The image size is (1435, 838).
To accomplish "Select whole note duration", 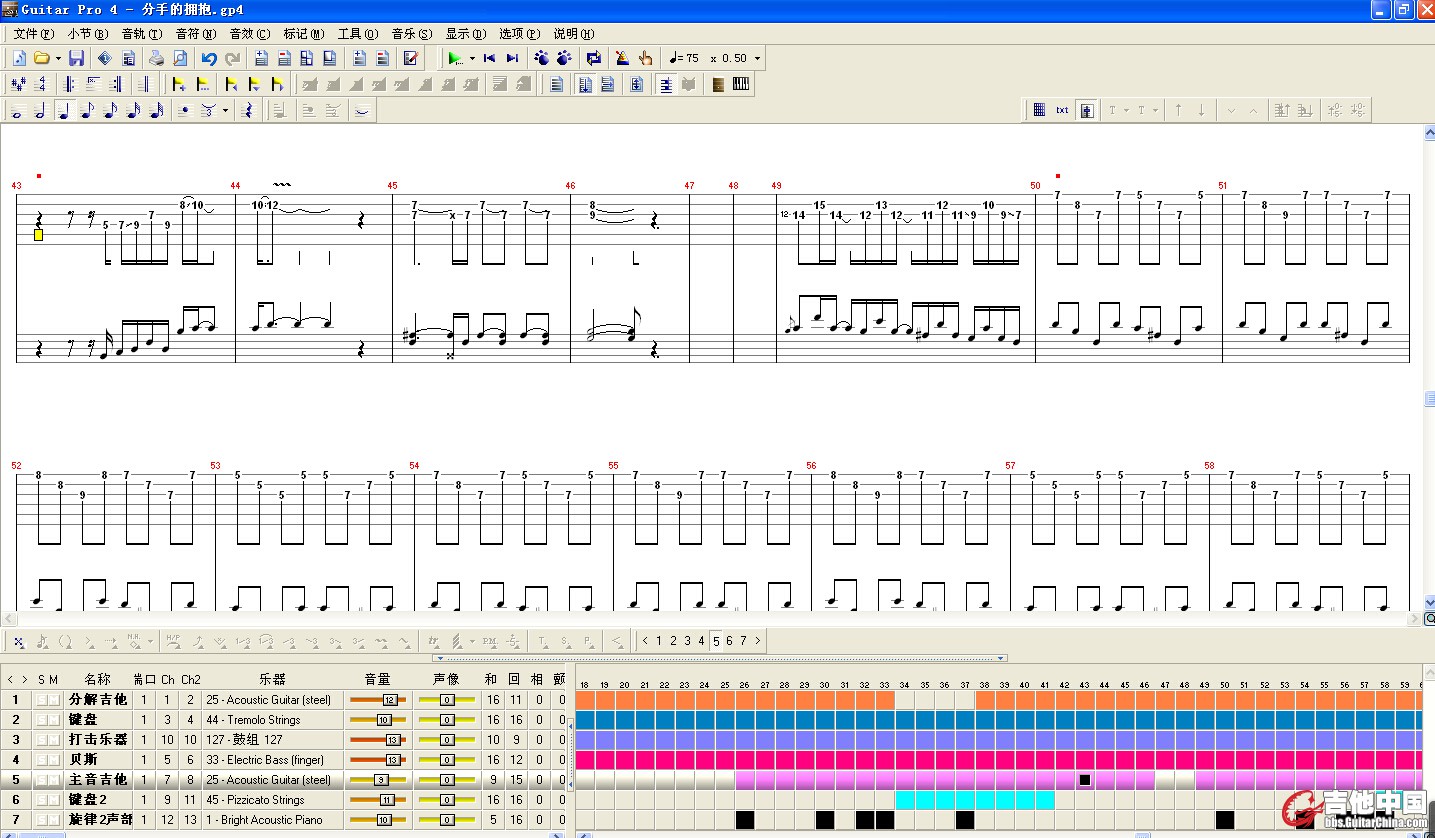I will [x=17, y=111].
